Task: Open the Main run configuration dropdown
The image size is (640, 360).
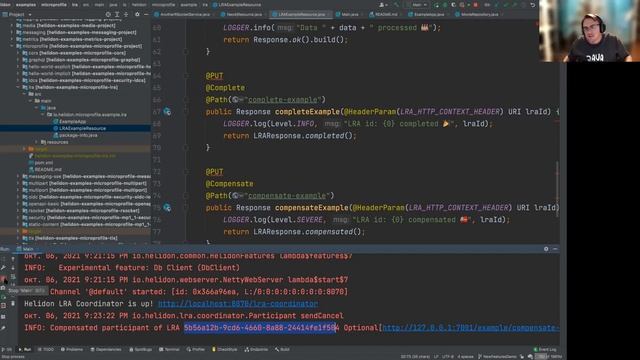Action: pos(416,5)
